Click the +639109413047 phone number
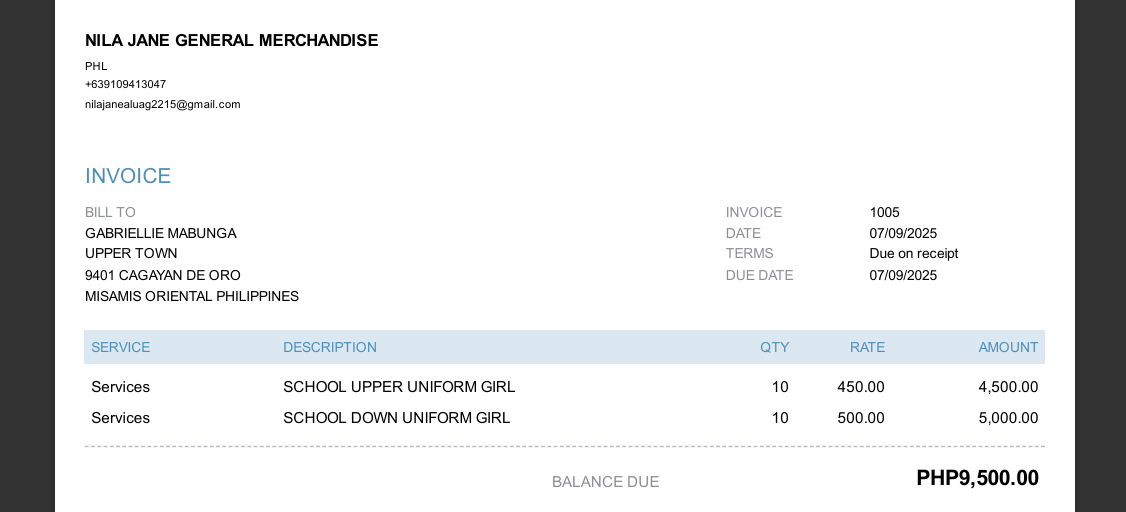 125,84
